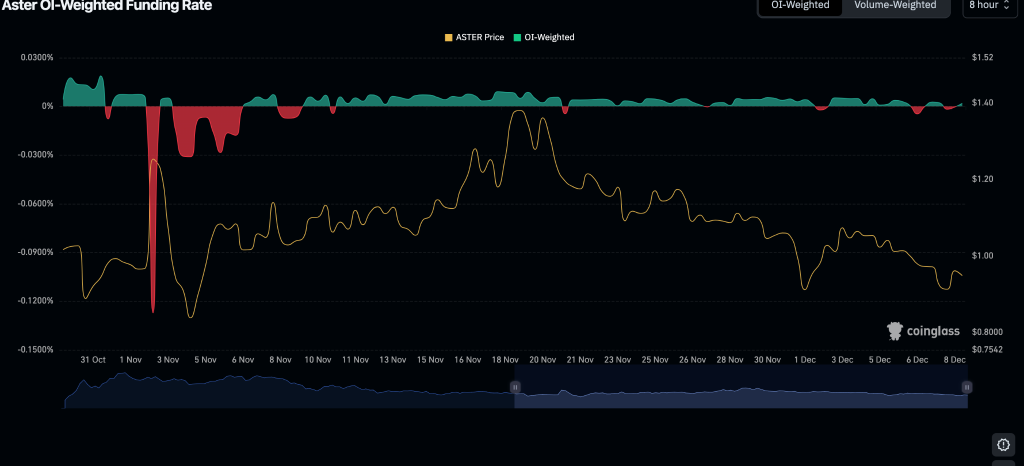Click the 1 Dec date label on x-axis
The width and height of the screenshot is (1024, 466).
tap(804, 359)
